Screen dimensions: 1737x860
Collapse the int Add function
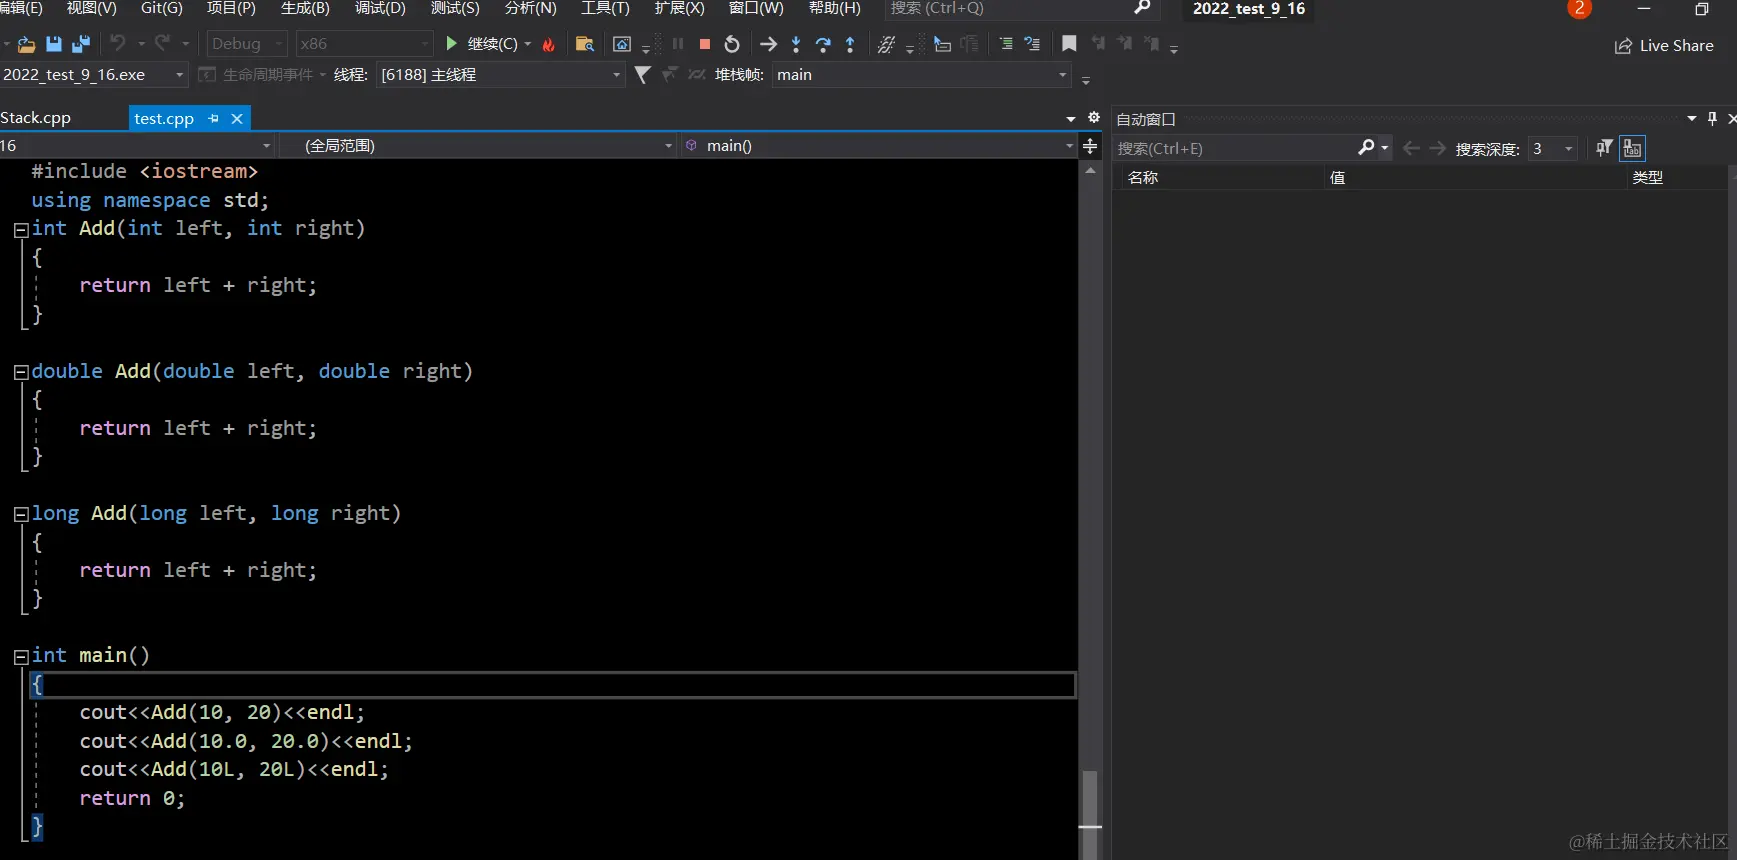tap(20, 229)
